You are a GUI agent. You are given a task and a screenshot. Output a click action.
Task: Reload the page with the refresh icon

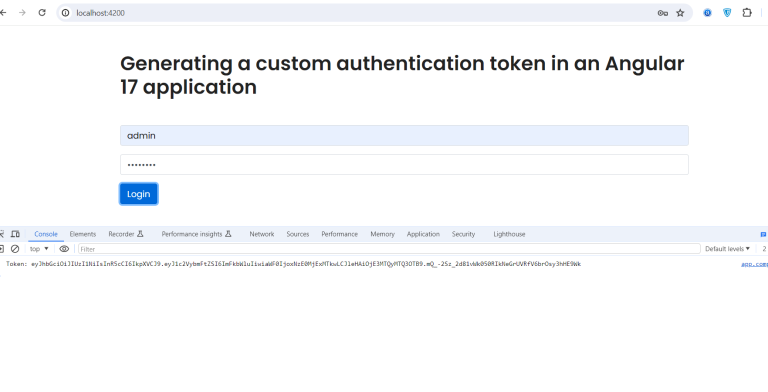[x=42, y=13]
